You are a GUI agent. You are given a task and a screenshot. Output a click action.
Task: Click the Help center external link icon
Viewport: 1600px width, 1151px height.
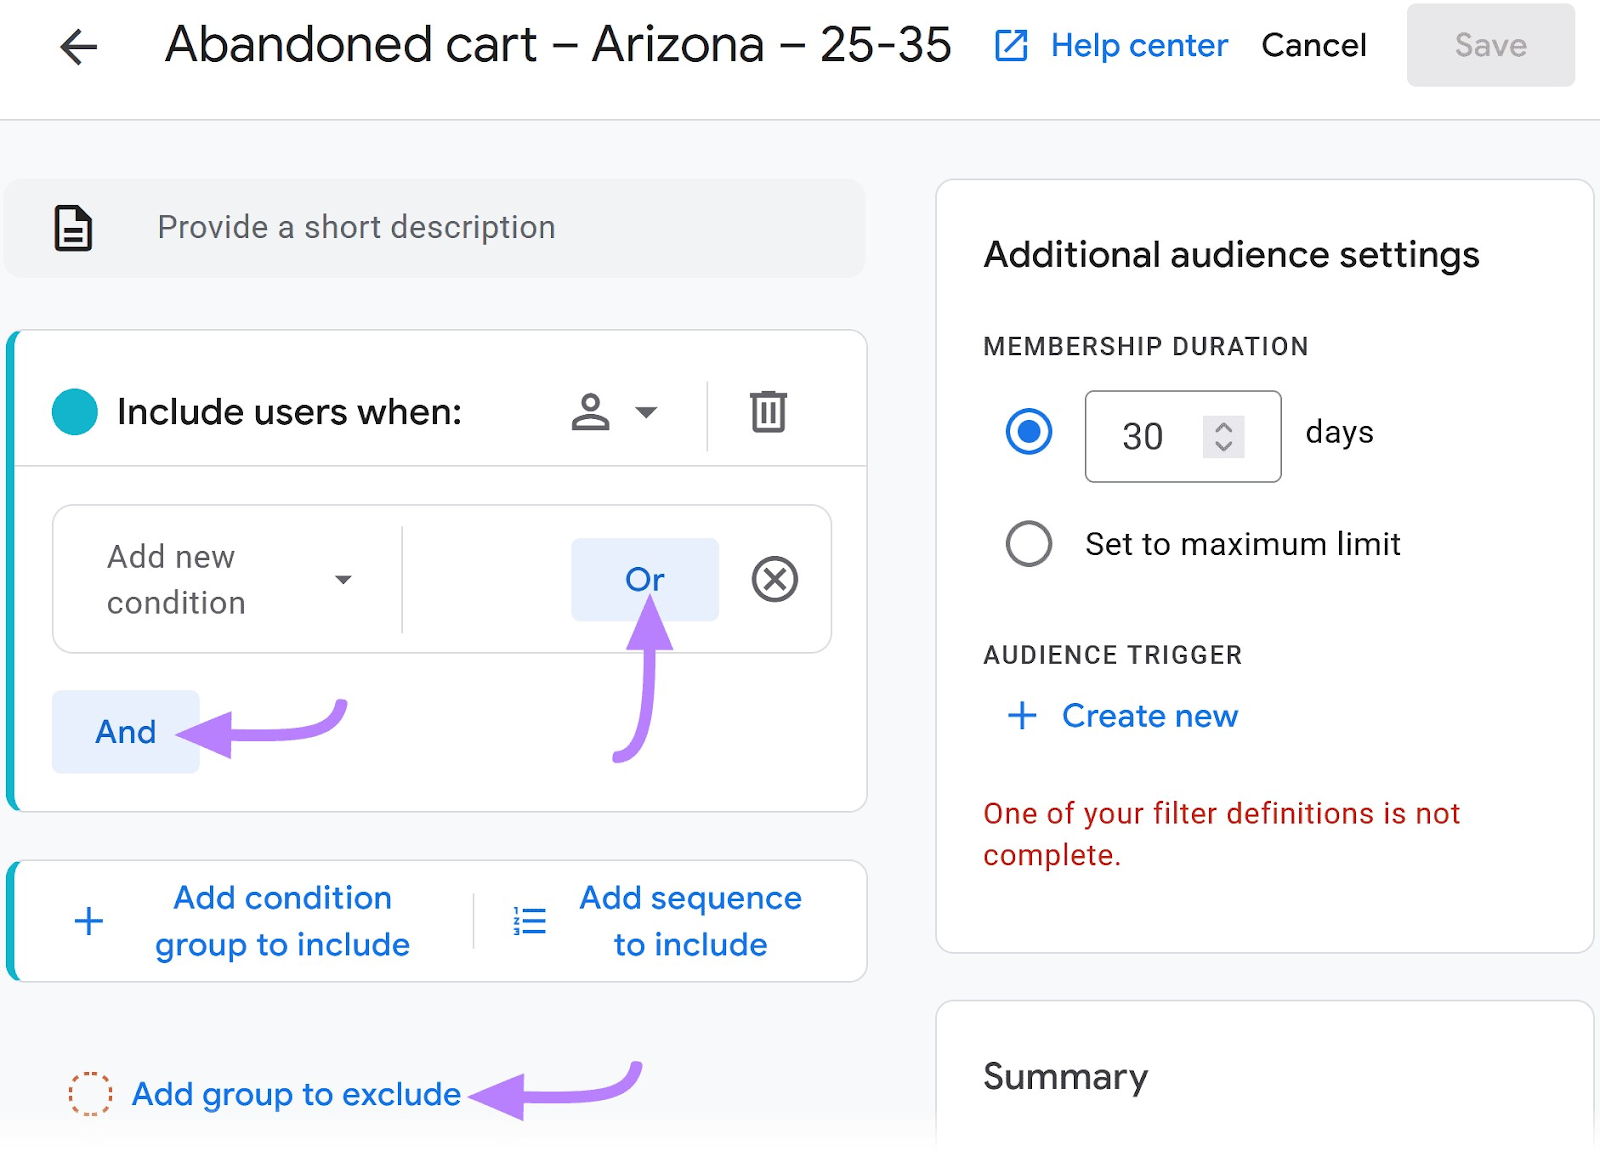pyautogui.click(x=1010, y=45)
